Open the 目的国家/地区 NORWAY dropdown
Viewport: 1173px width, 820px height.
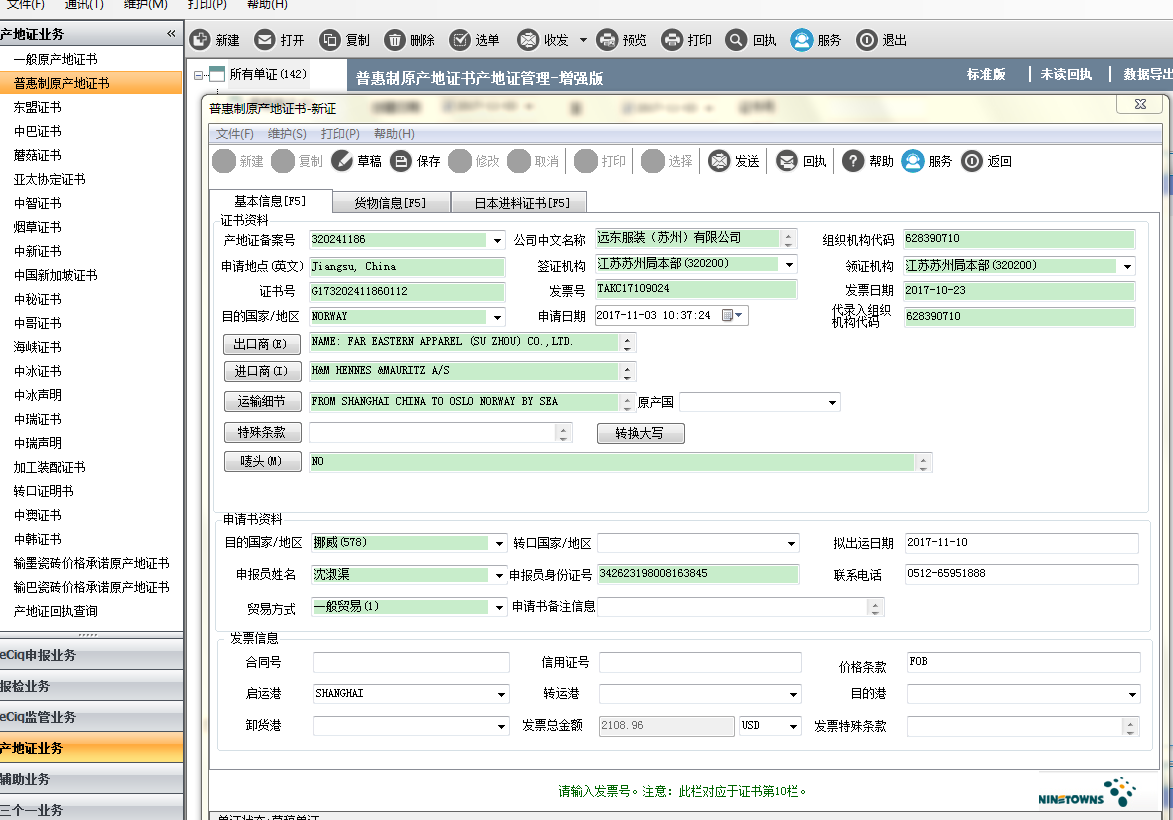(x=498, y=317)
